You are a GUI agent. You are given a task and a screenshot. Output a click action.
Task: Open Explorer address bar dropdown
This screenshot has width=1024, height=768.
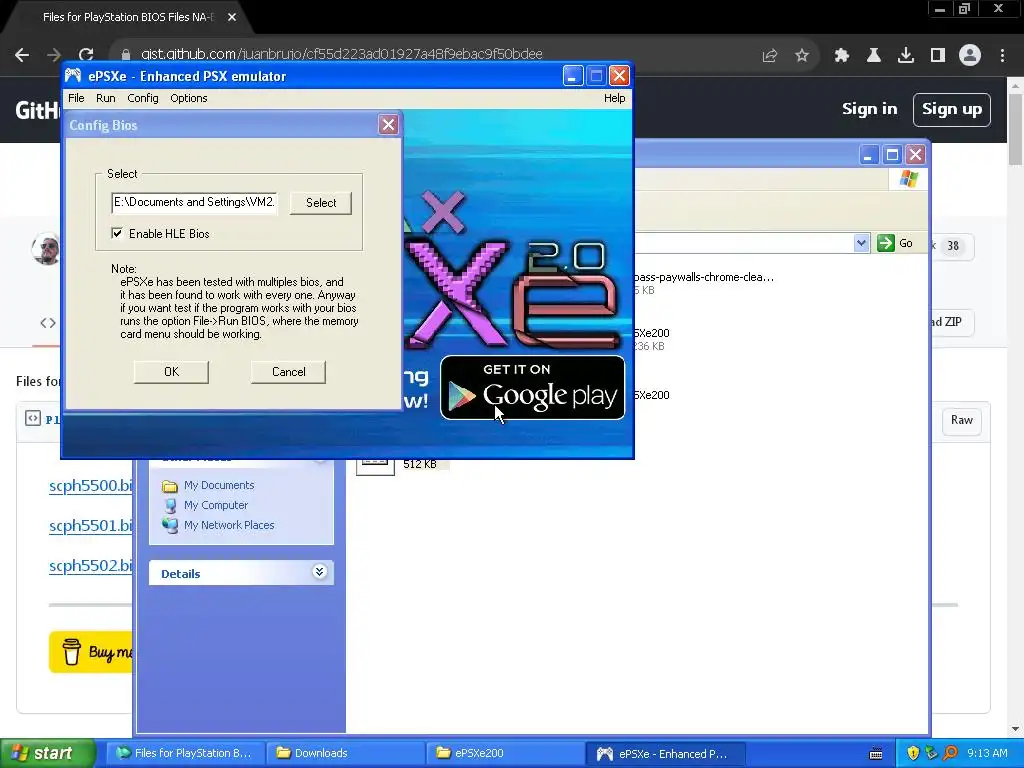coord(861,243)
